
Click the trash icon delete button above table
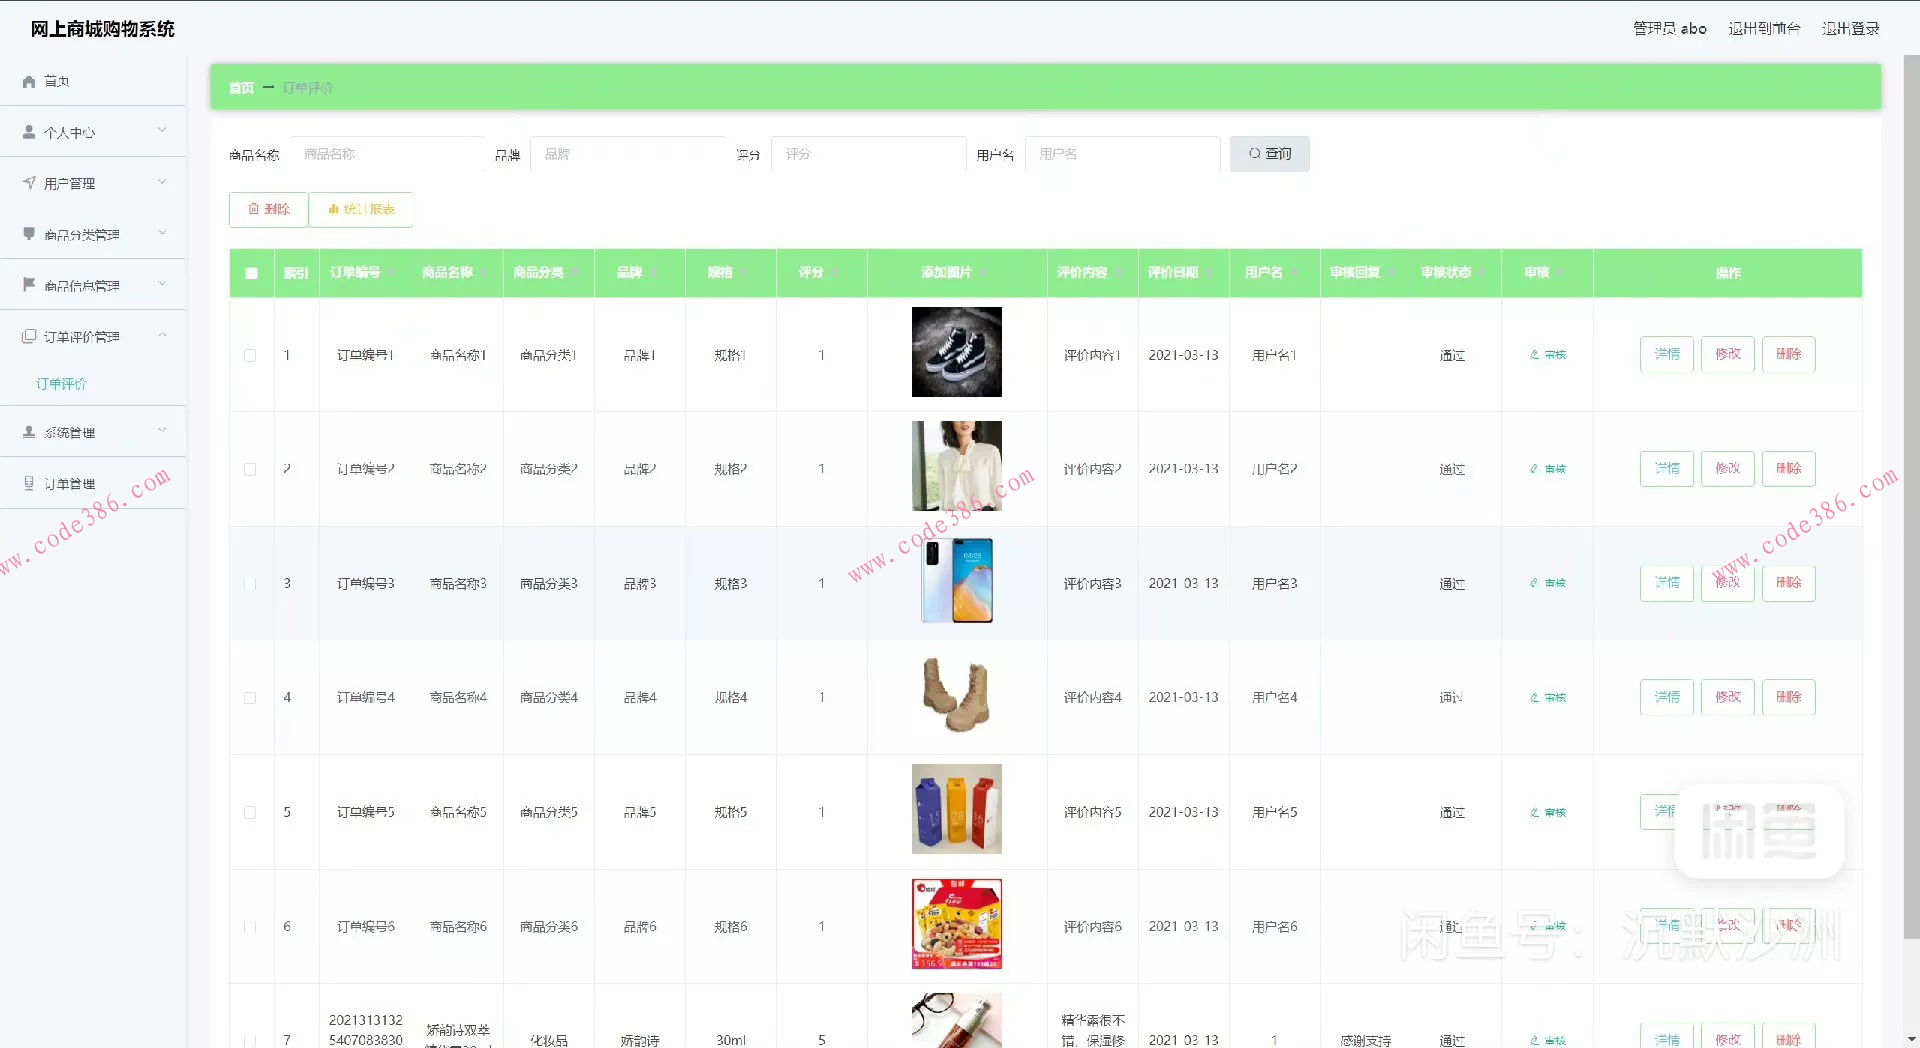tap(268, 209)
